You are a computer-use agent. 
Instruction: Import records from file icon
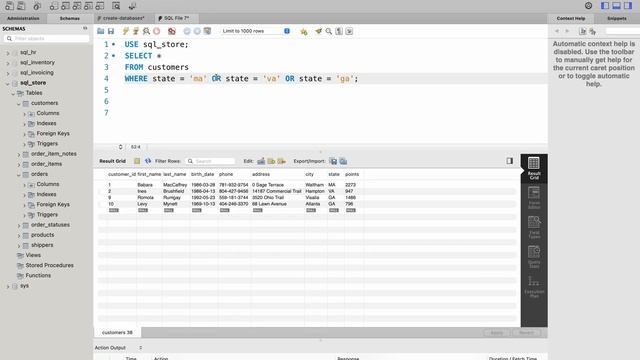pos(343,161)
